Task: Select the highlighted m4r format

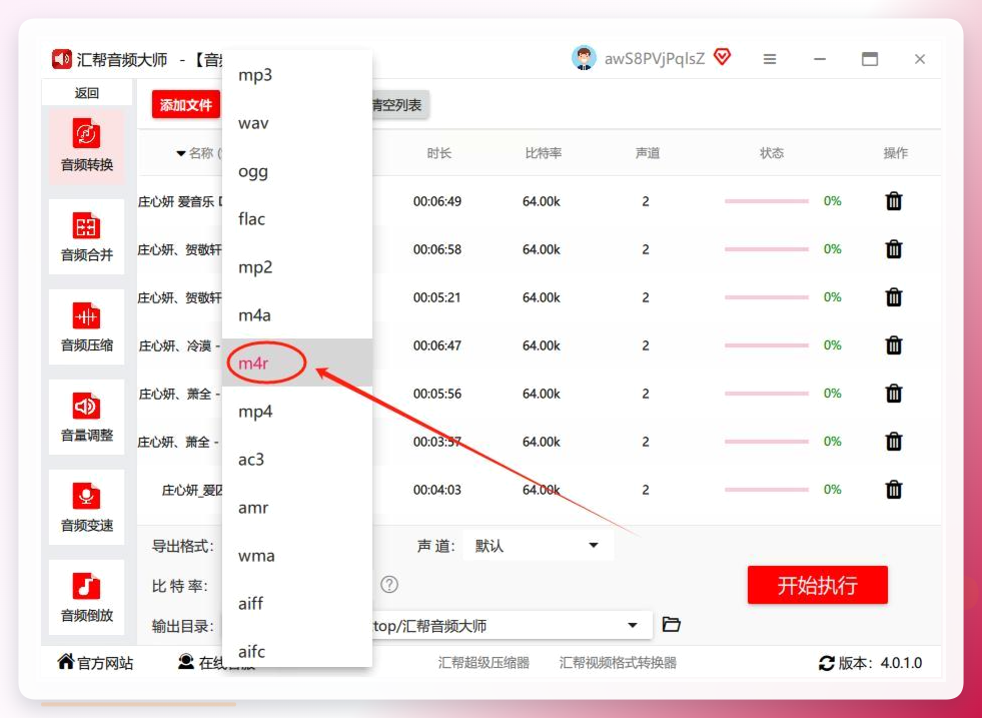Action: [297, 363]
